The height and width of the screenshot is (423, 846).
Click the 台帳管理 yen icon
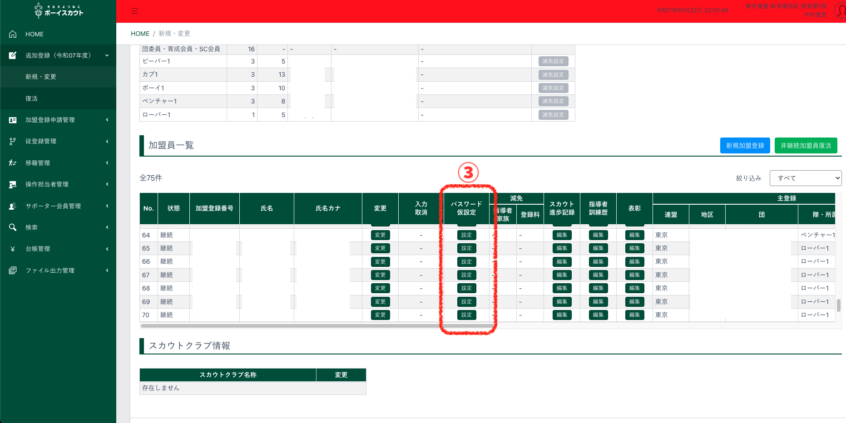tap(11, 249)
